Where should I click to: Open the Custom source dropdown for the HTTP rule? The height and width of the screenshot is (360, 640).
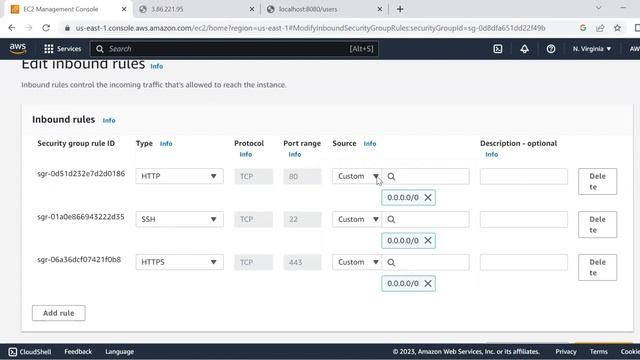357,176
